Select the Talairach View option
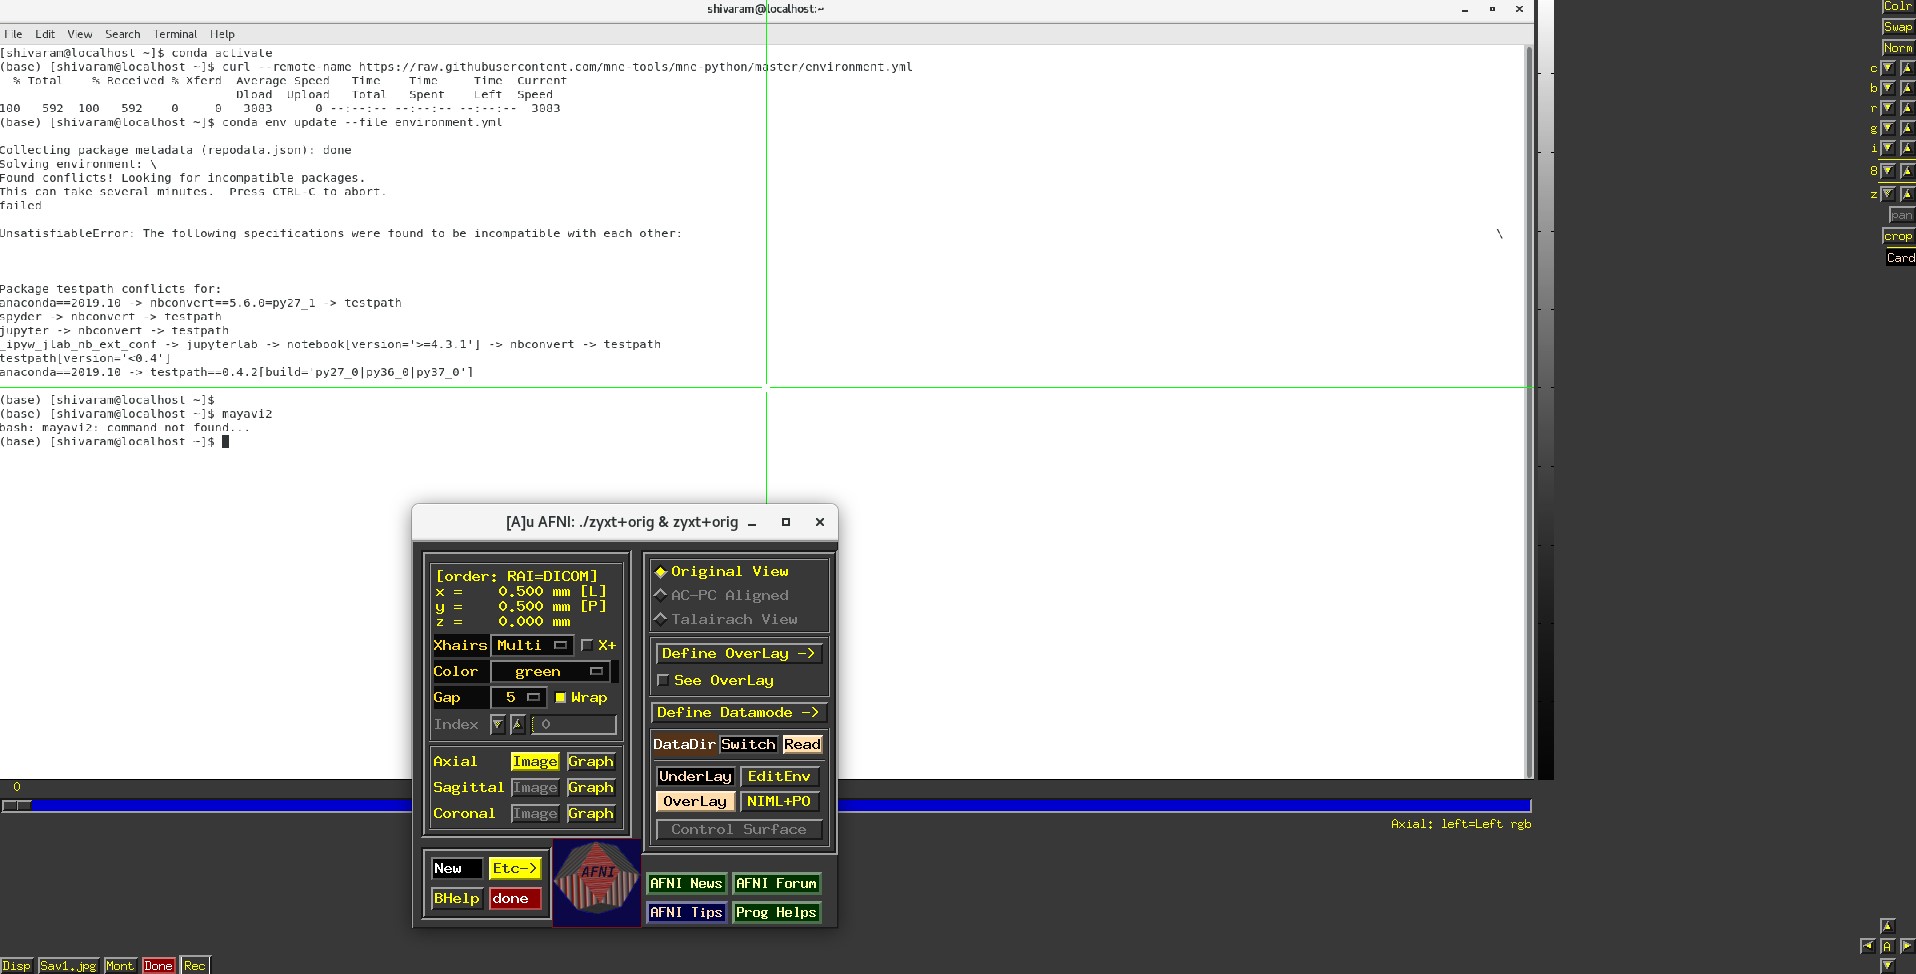 (x=725, y=619)
